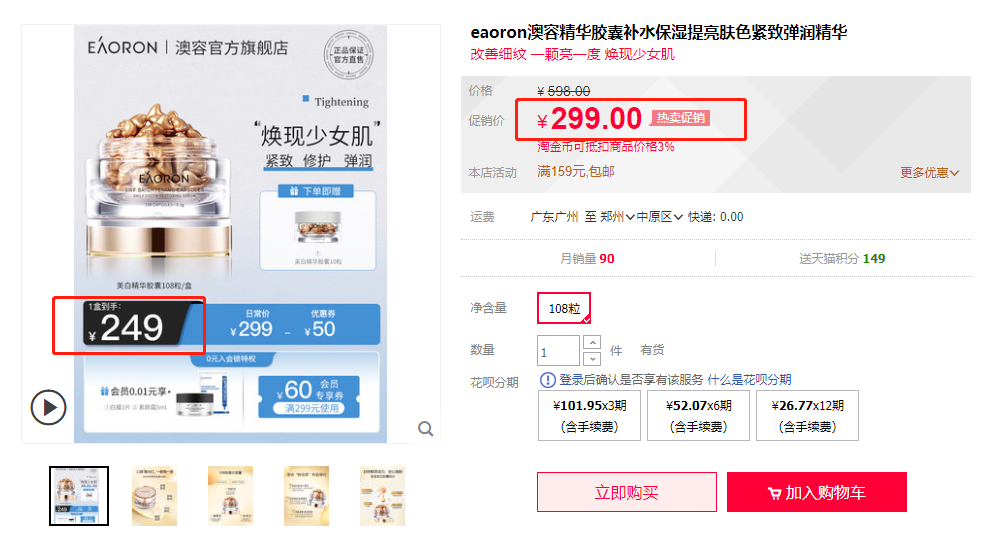
Task: Expand the 更多优惠 dropdown
Action: coord(929,173)
